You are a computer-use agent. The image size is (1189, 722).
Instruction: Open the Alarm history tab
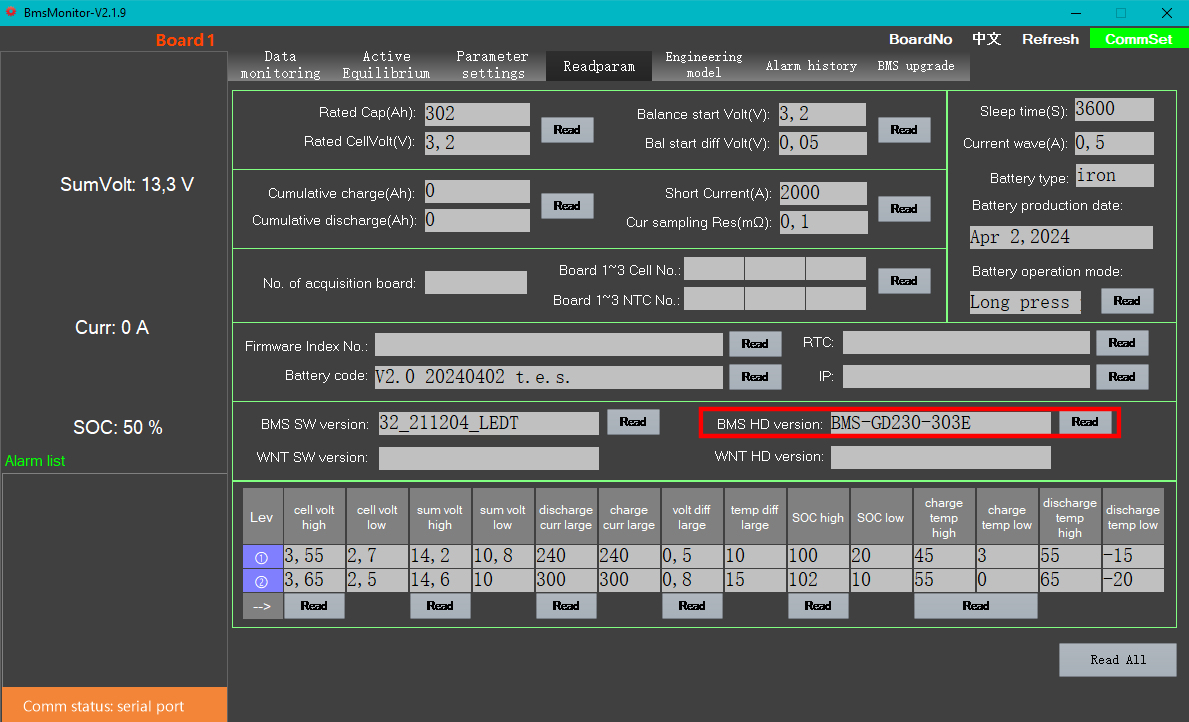coord(811,66)
